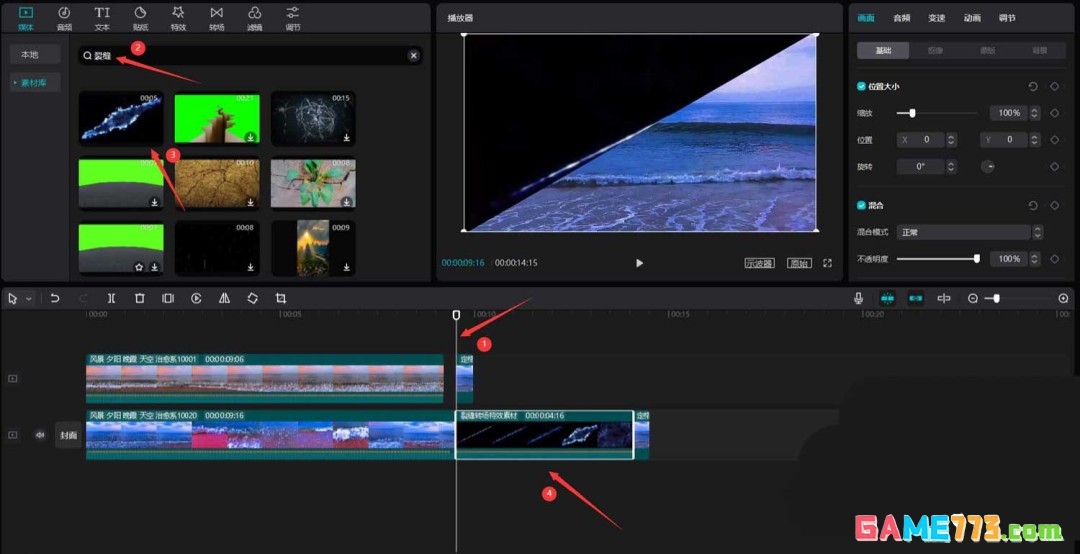Toggle the 混合 checkbox
The width and height of the screenshot is (1080, 554).
click(862, 205)
